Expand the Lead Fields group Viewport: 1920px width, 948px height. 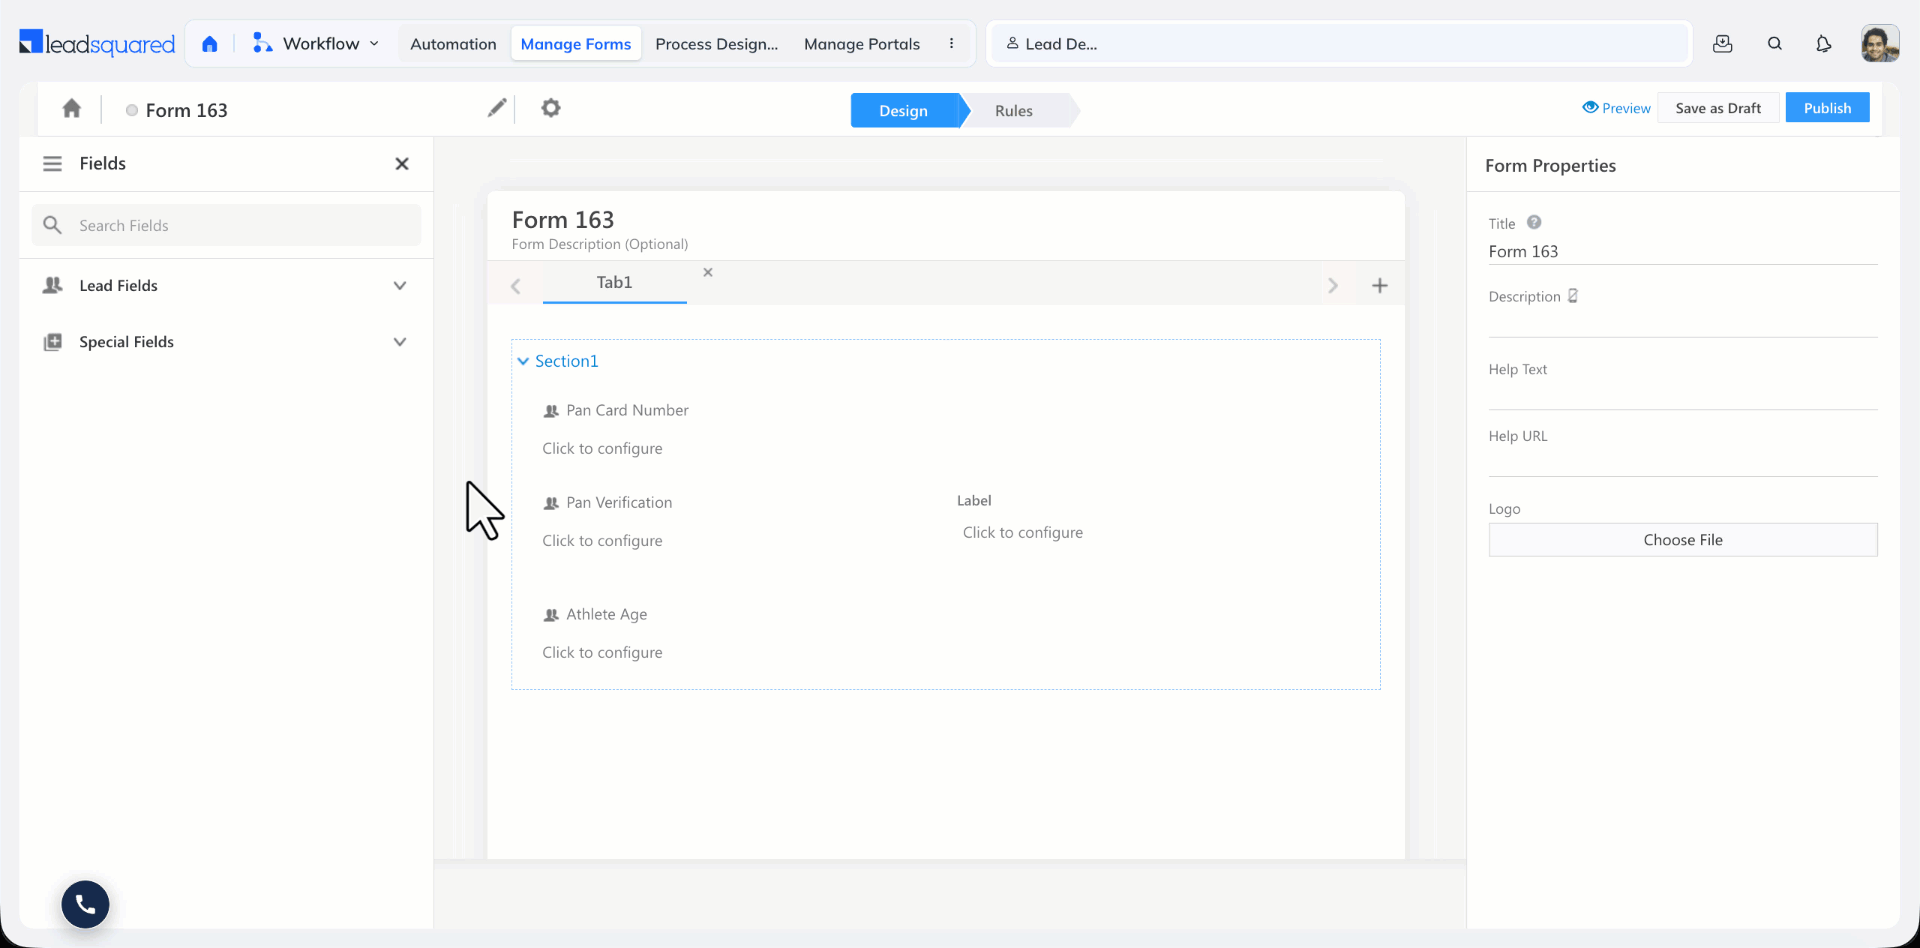(226, 286)
